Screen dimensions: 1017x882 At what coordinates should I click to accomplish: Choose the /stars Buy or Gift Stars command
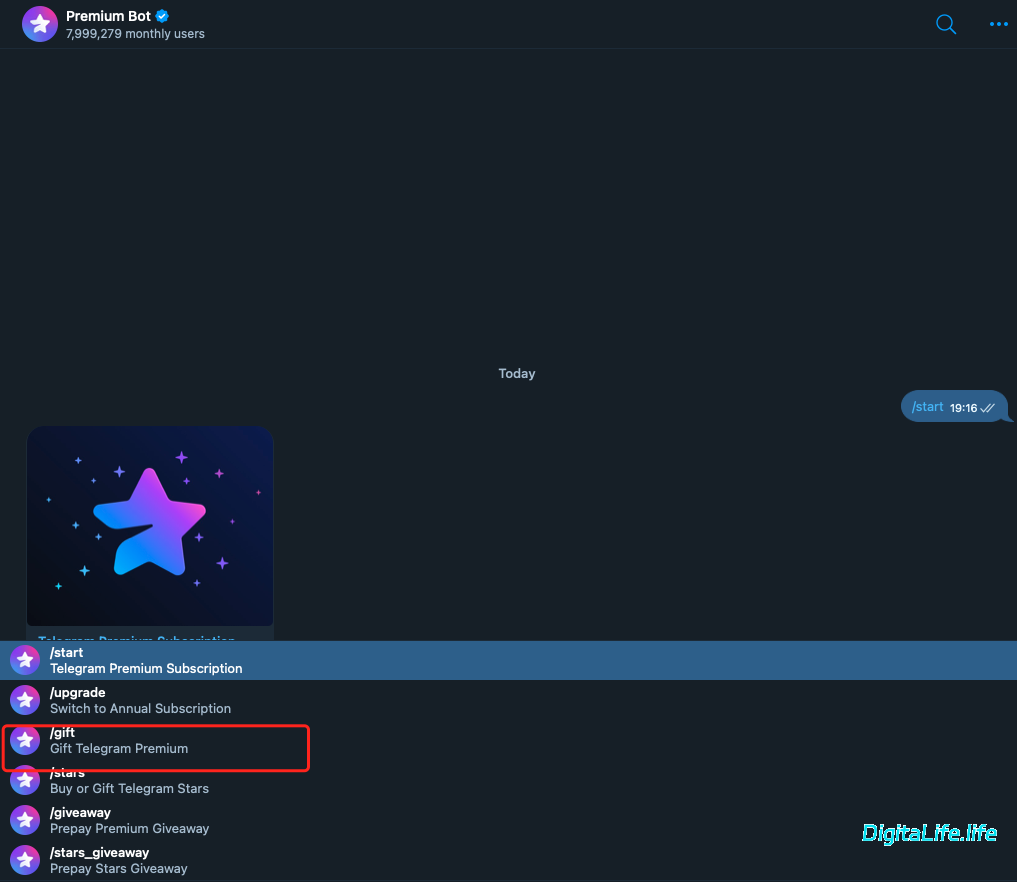(x=129, y=784)
